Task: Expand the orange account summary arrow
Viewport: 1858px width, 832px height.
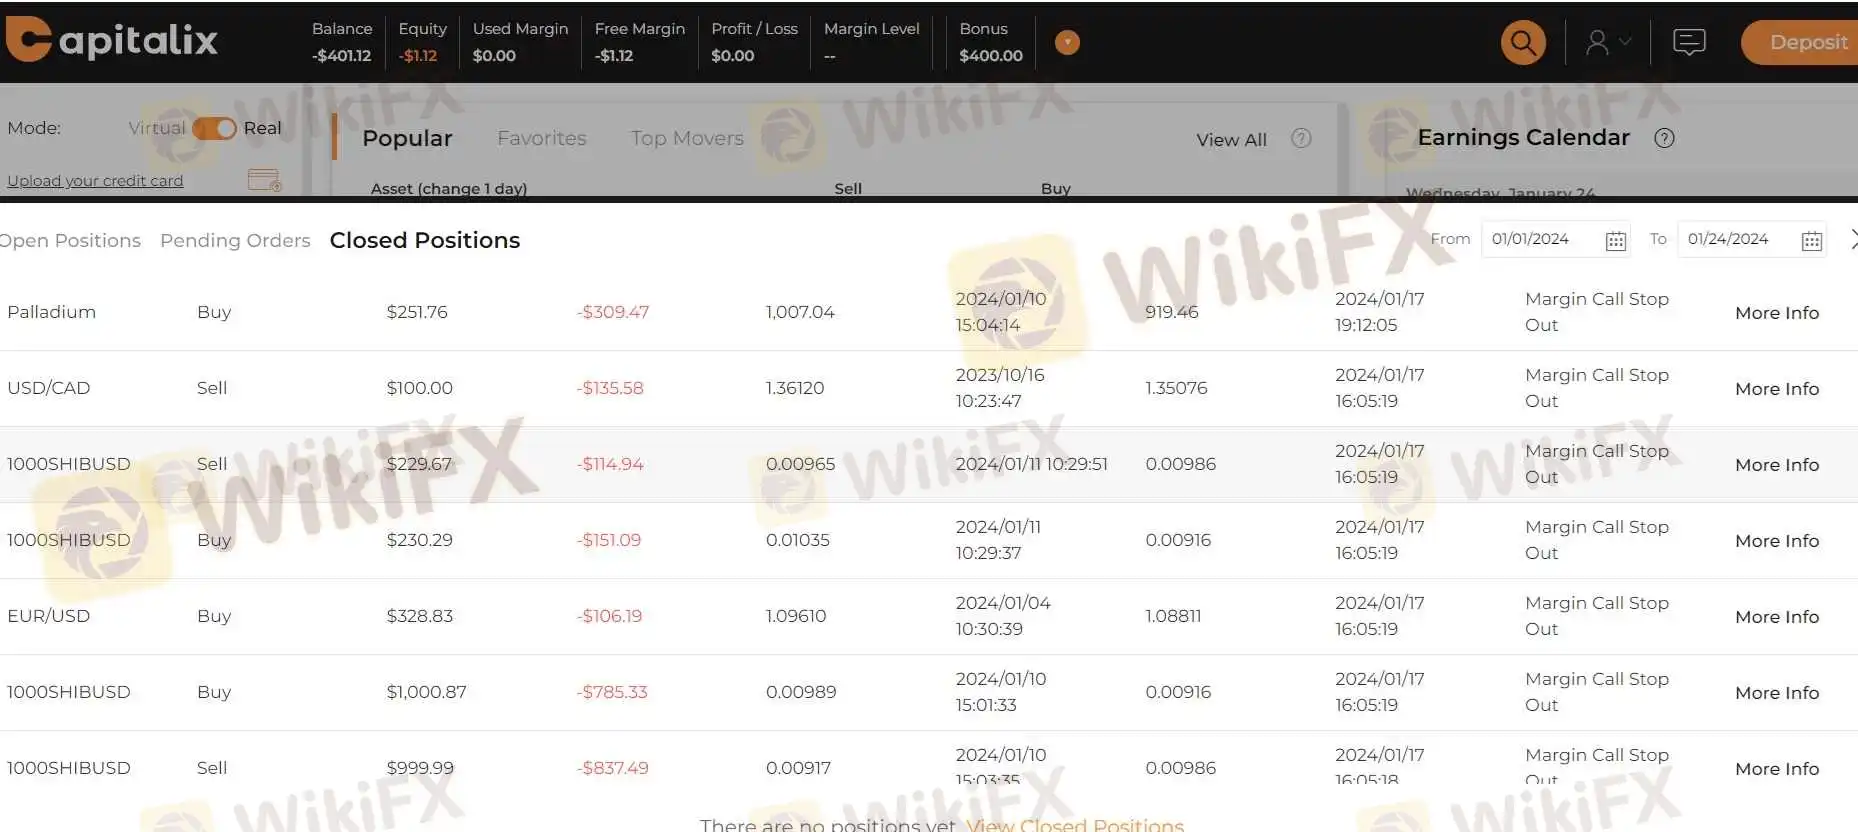Action: [x=1067, y=42]
